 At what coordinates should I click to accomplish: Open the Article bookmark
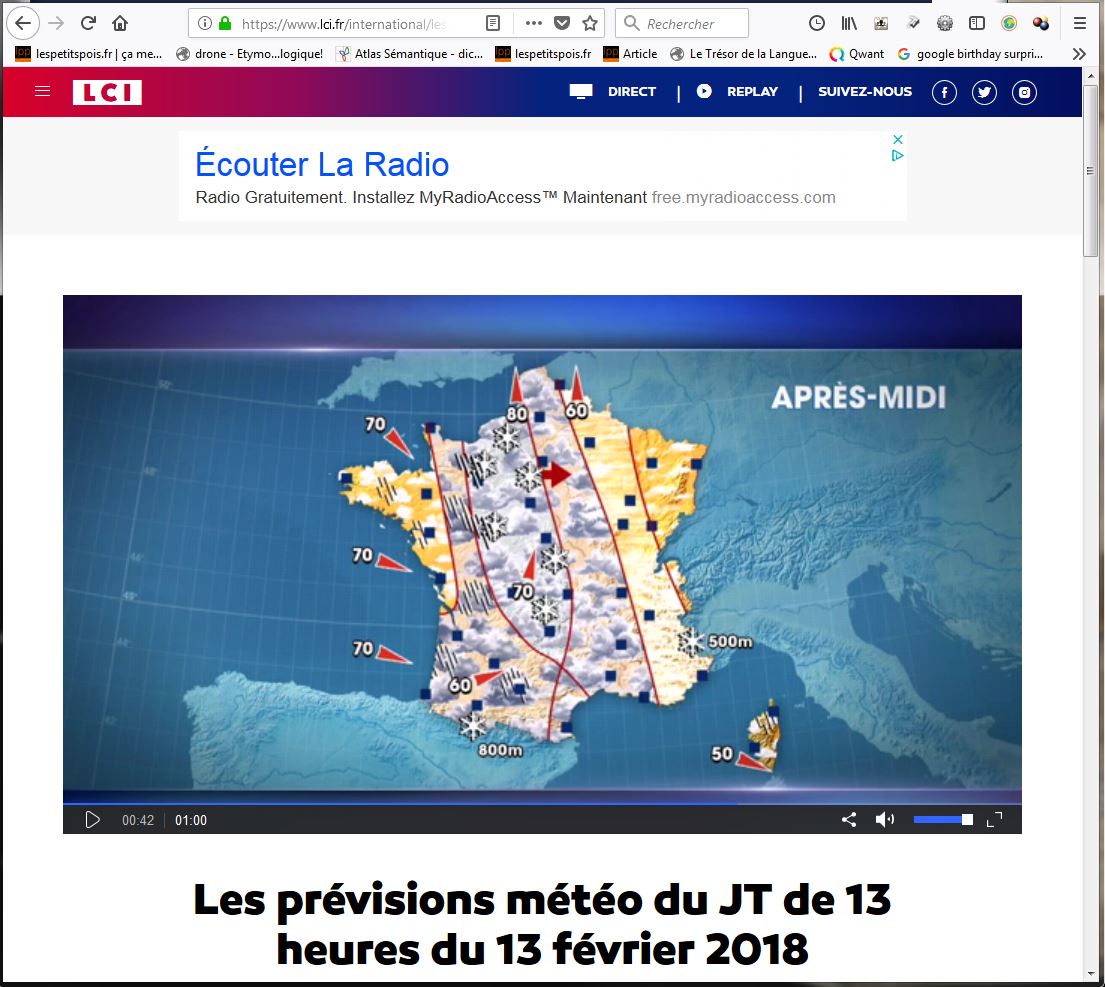pyautogui.click(x=631, y=54)
